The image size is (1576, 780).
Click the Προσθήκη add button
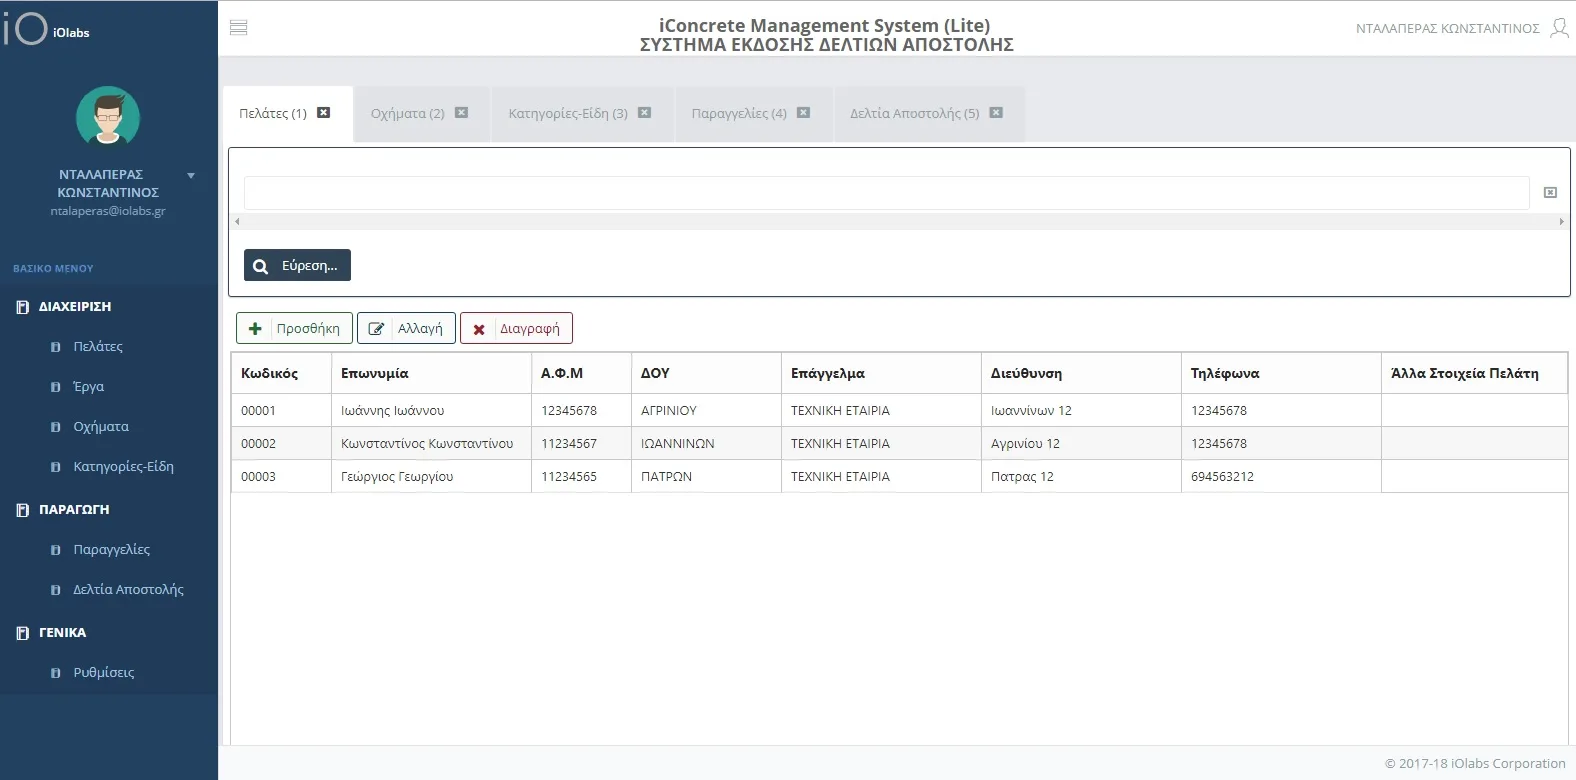click(x=294, y=328)
